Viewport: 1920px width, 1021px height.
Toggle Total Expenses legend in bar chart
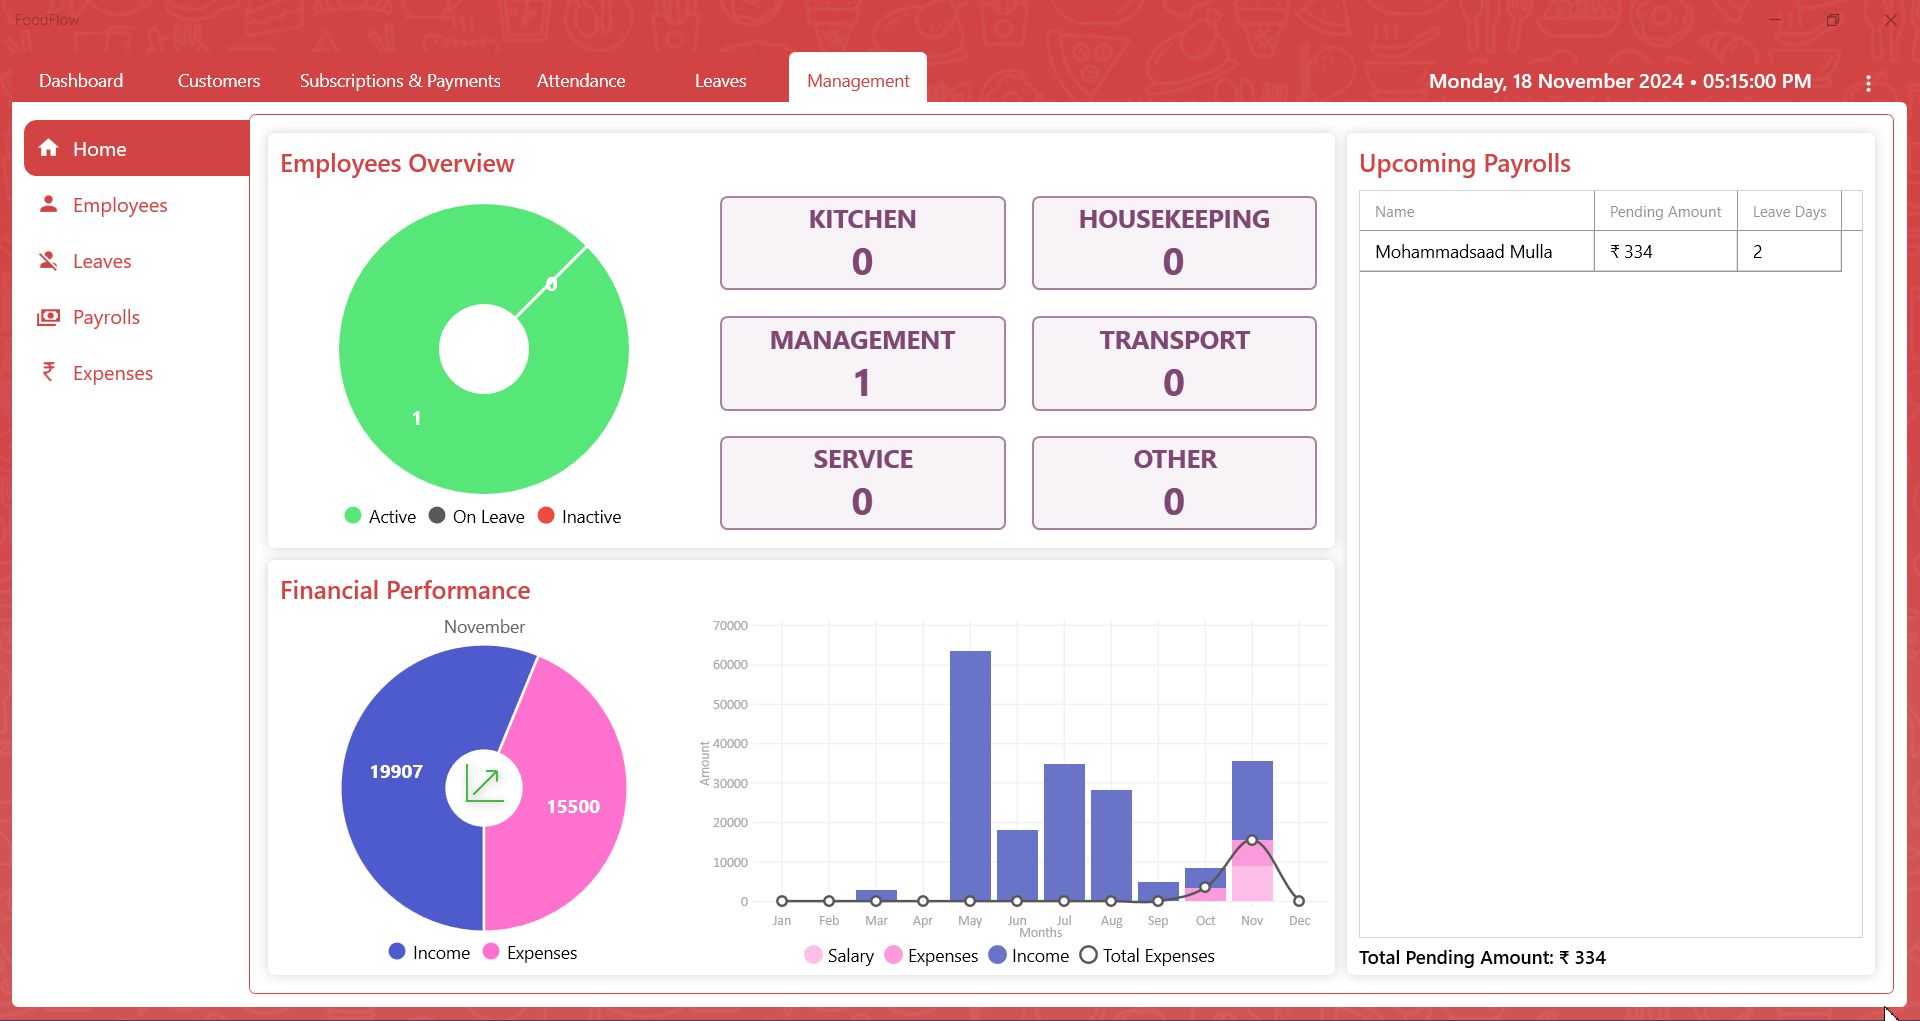coord(1147,955)
